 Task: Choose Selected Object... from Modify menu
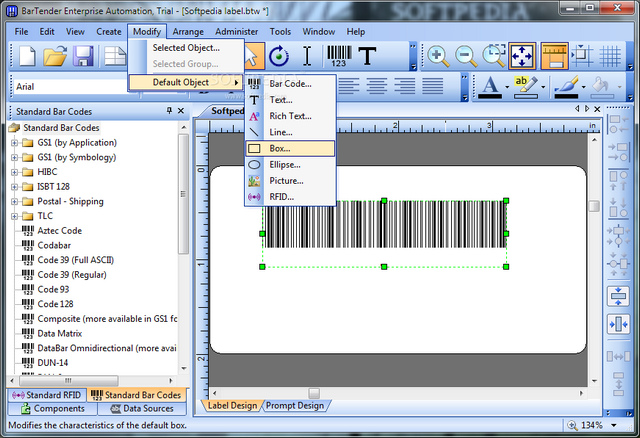click(x=187, y=48)
